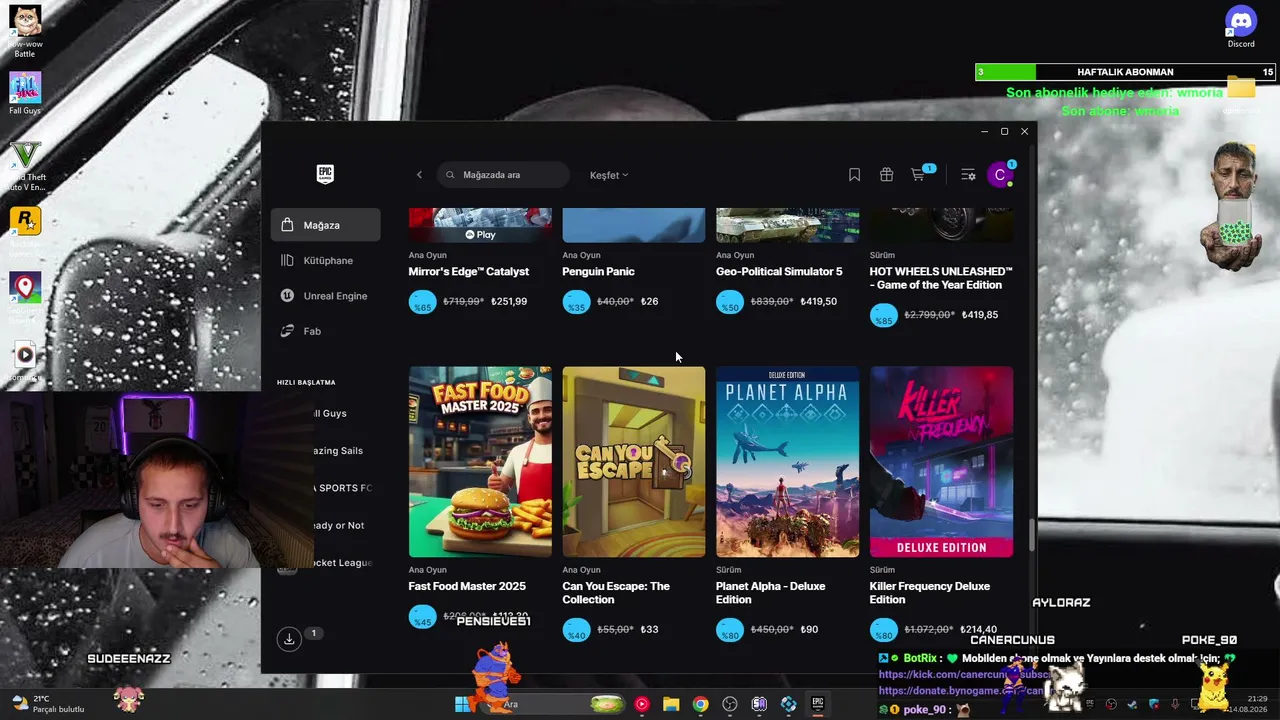The height and width of the screenshot is (720, 1280).
Task: Open the downloads icon in the sidebar
Action: click(x=289, y=639)
